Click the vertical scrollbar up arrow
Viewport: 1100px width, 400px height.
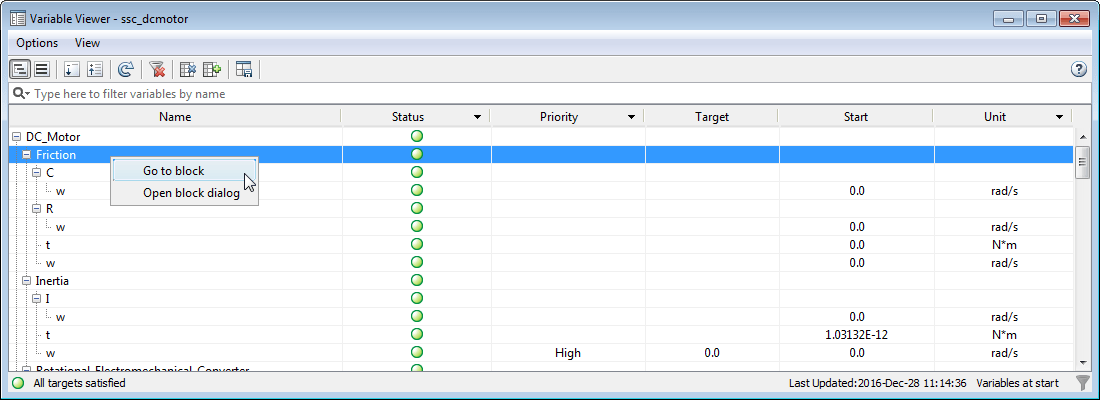(x=1082, y=135)
